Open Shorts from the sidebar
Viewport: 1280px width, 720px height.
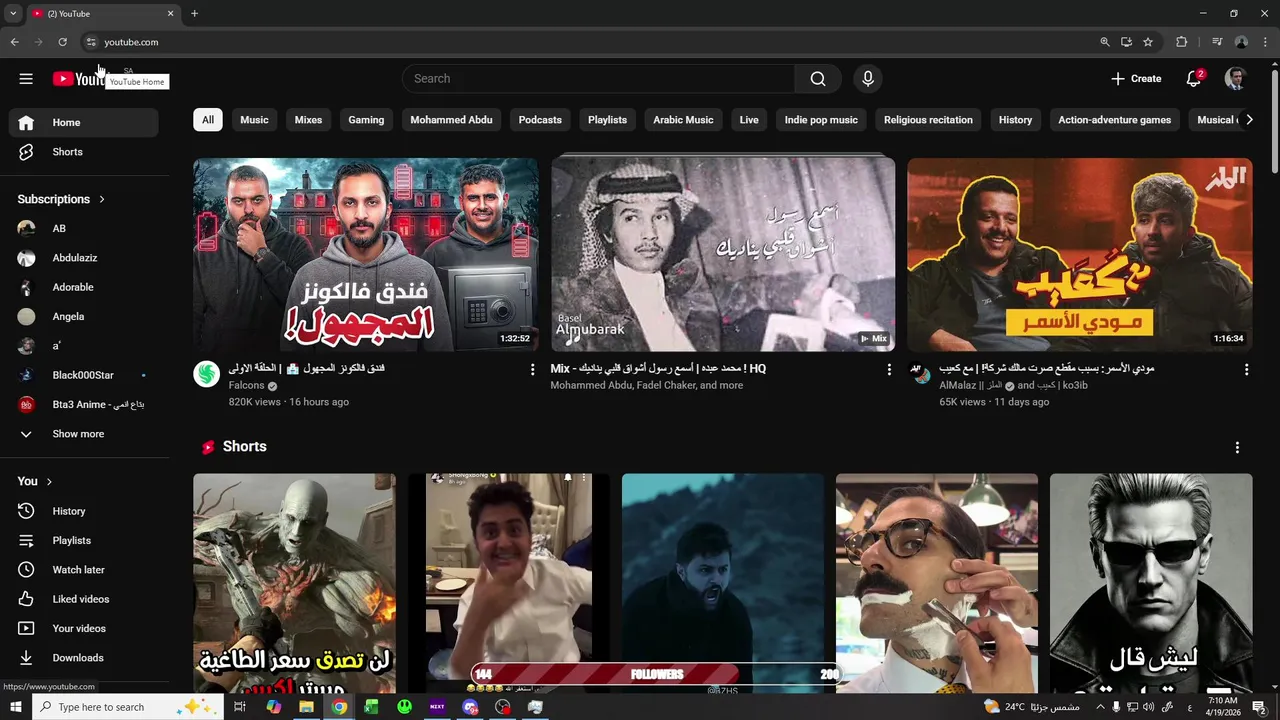[x=83, y=152]
